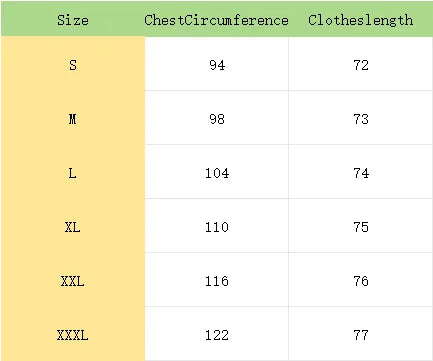Click the clothes length 72 cell

point(361,64)
